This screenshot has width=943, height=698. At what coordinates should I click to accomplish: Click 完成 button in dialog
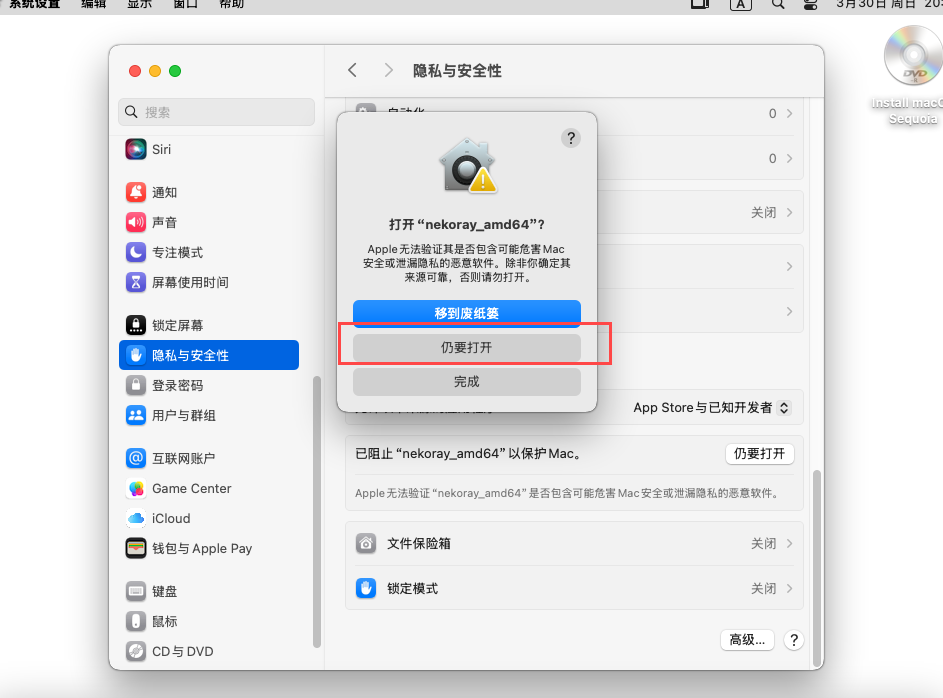[467, 382]
